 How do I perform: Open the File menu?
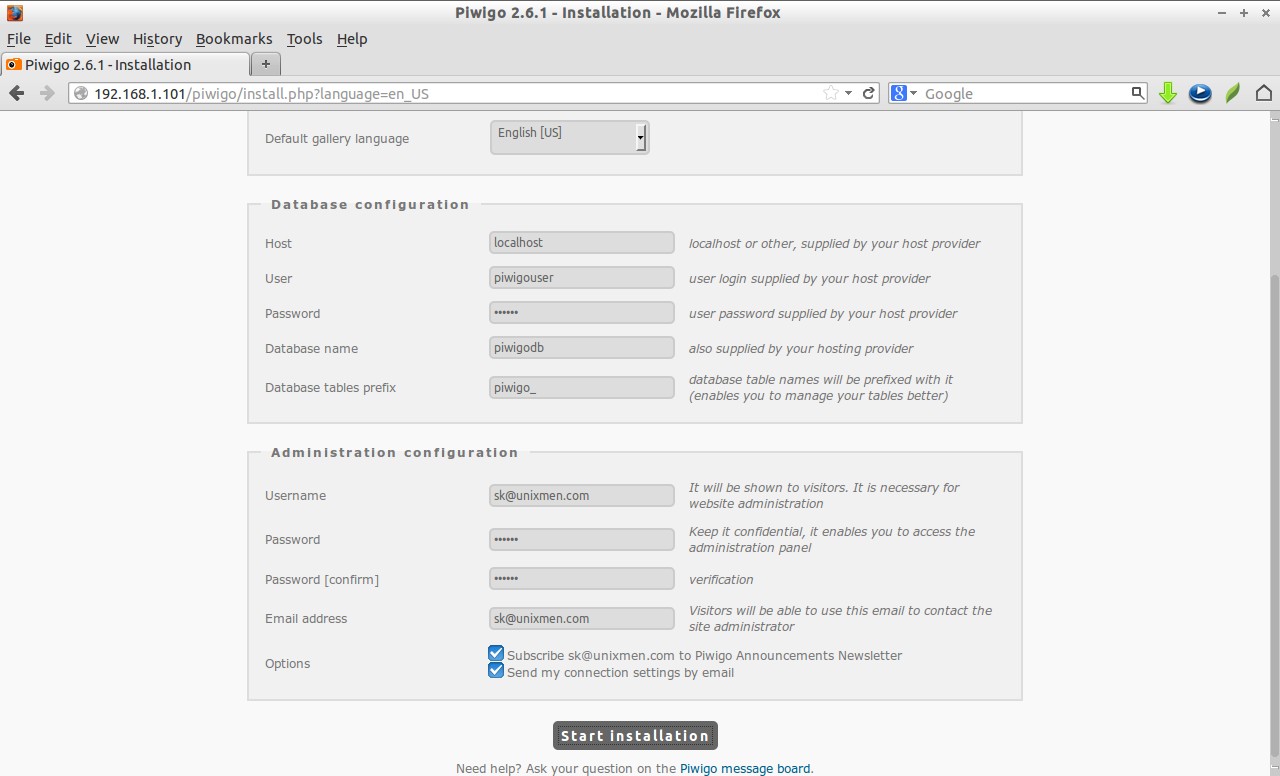coord(18,39)
